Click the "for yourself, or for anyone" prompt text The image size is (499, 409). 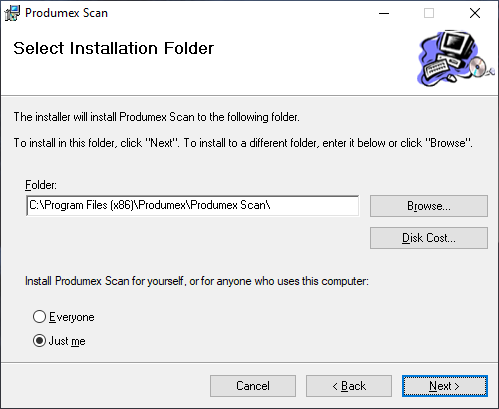(197, 281)
